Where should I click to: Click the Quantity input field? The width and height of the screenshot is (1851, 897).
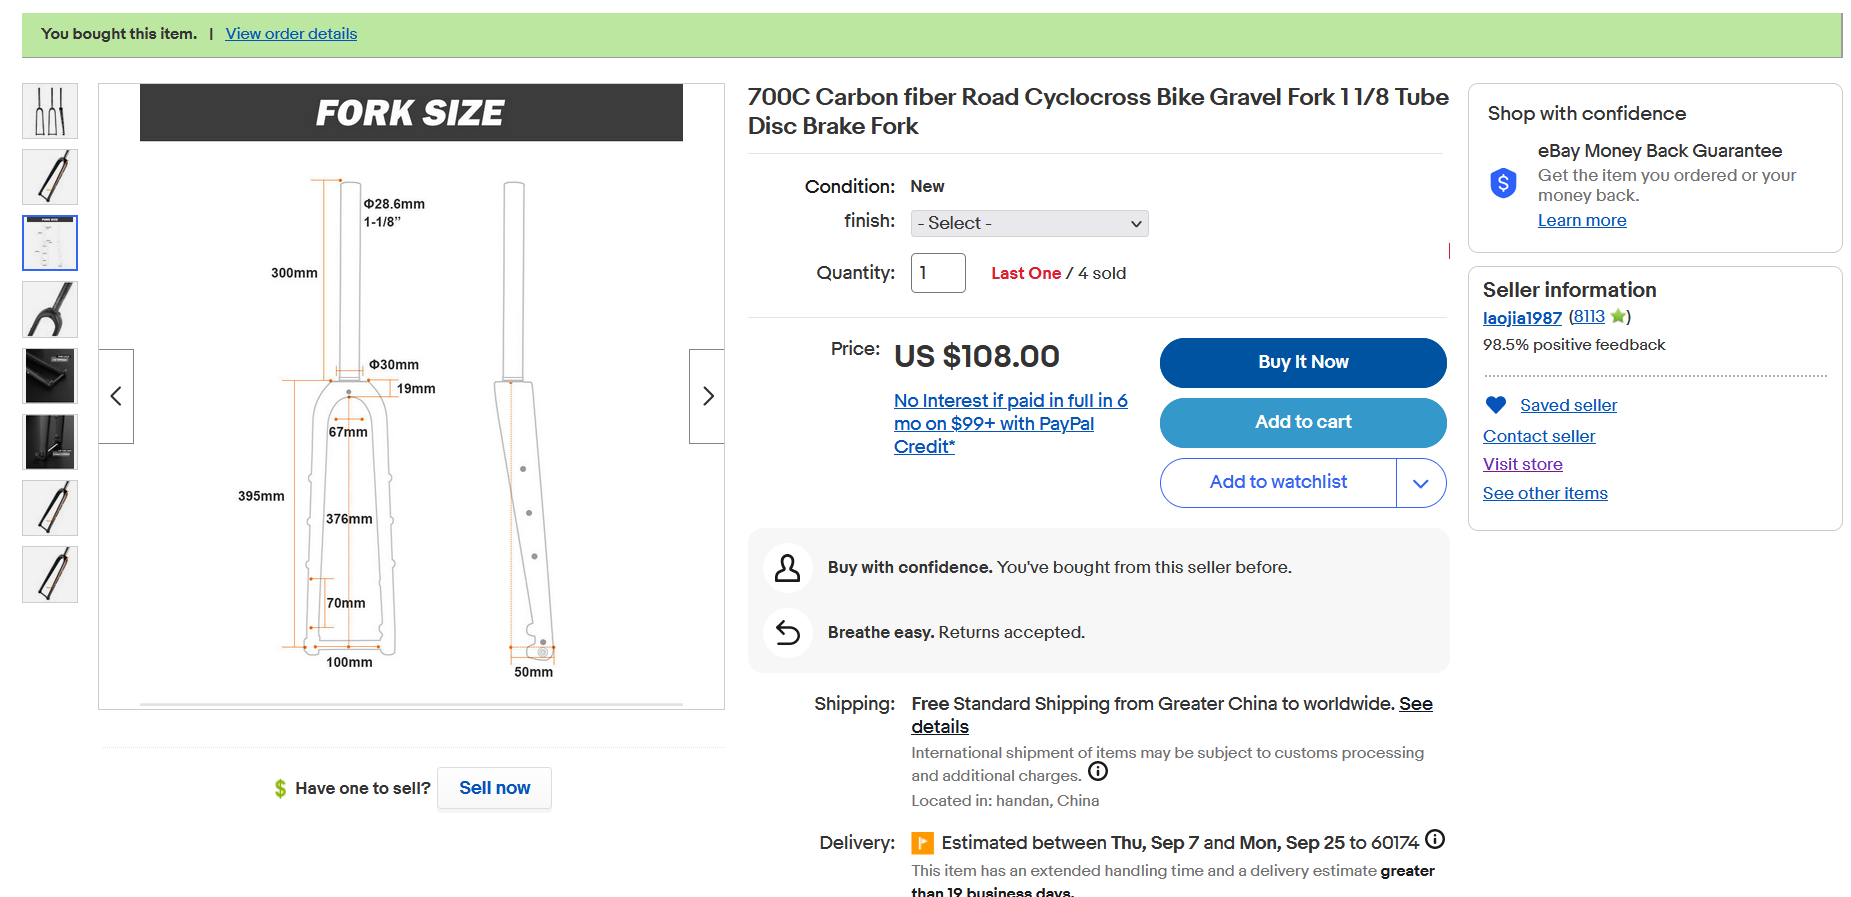pyautogui.click(x=938, y=273)
